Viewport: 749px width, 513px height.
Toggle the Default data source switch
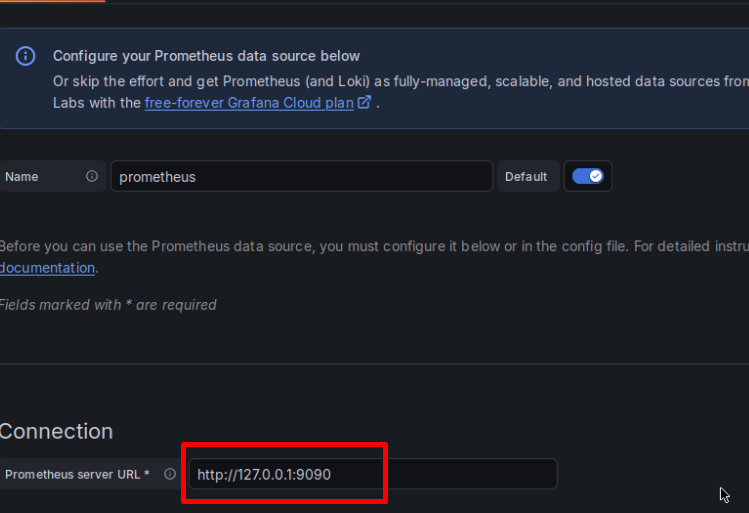[588, 176]
